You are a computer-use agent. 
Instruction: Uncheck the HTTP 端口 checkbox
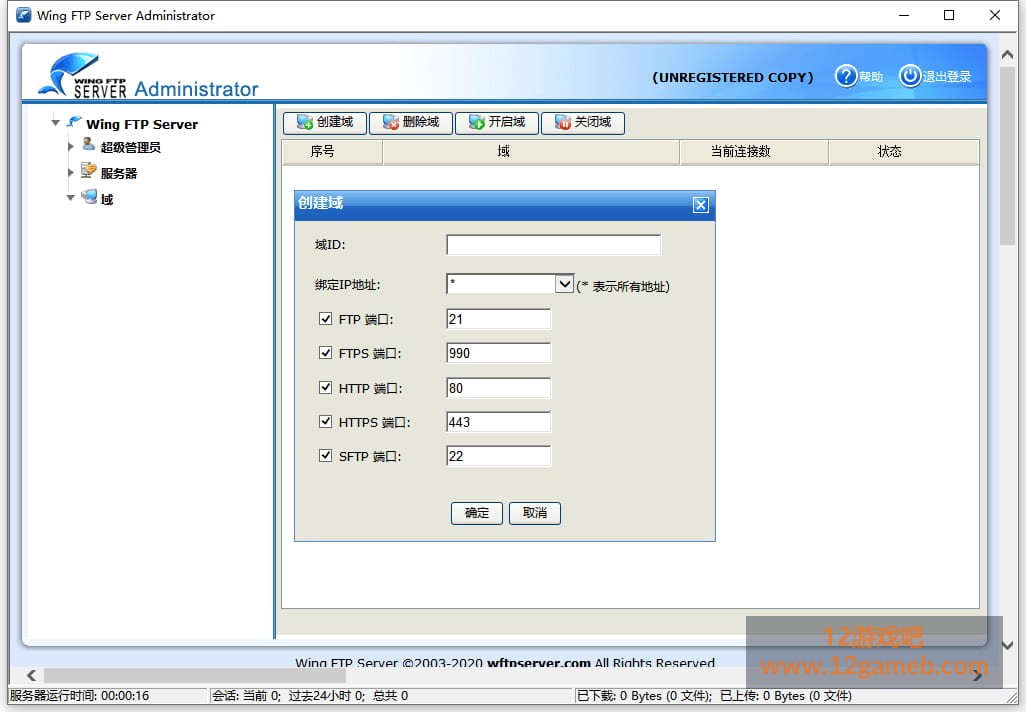pos(325,387)
